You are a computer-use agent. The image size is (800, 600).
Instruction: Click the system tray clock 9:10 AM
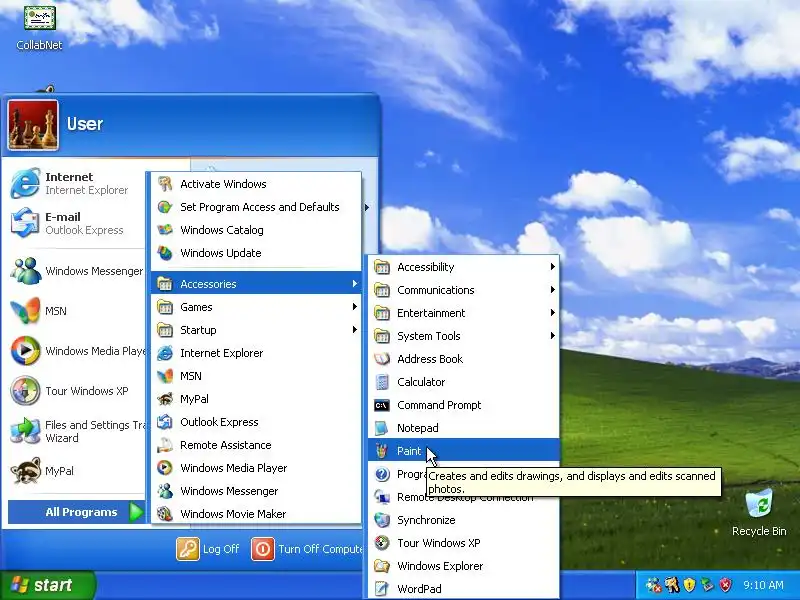pos(763,585)
